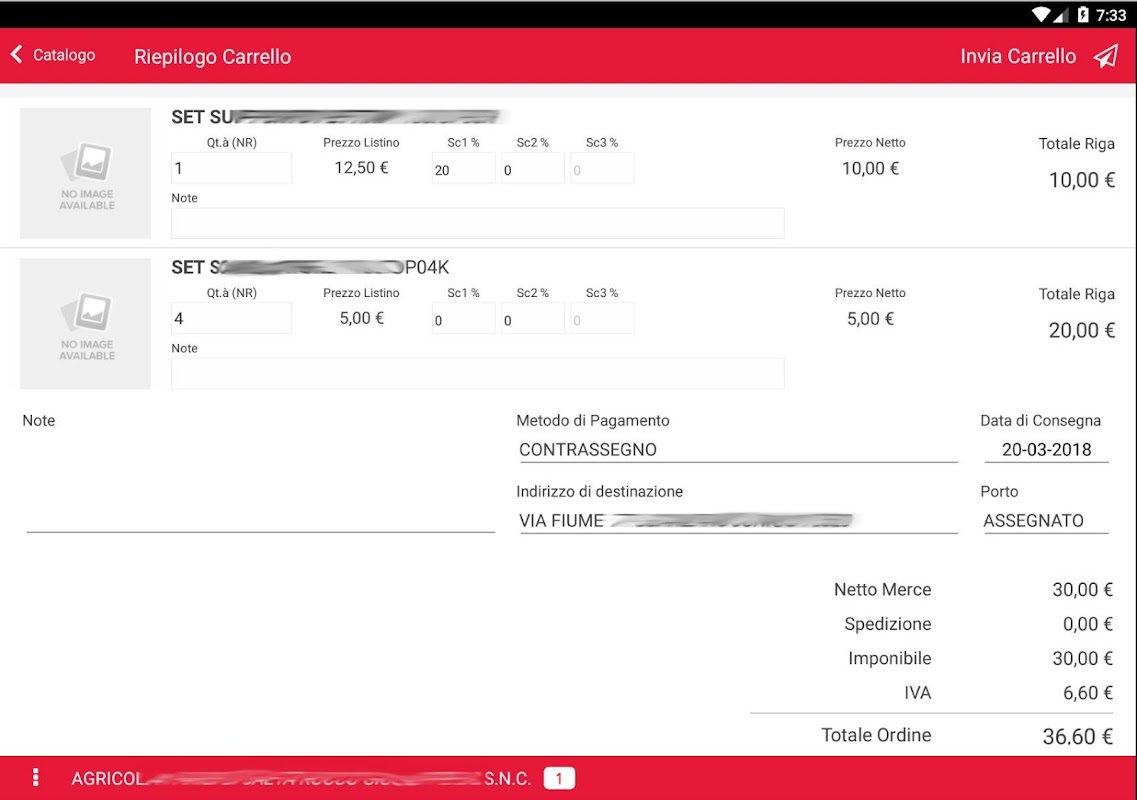Check the Wi-Fi status icon

pyautogui.click(x=1041, y=15)
